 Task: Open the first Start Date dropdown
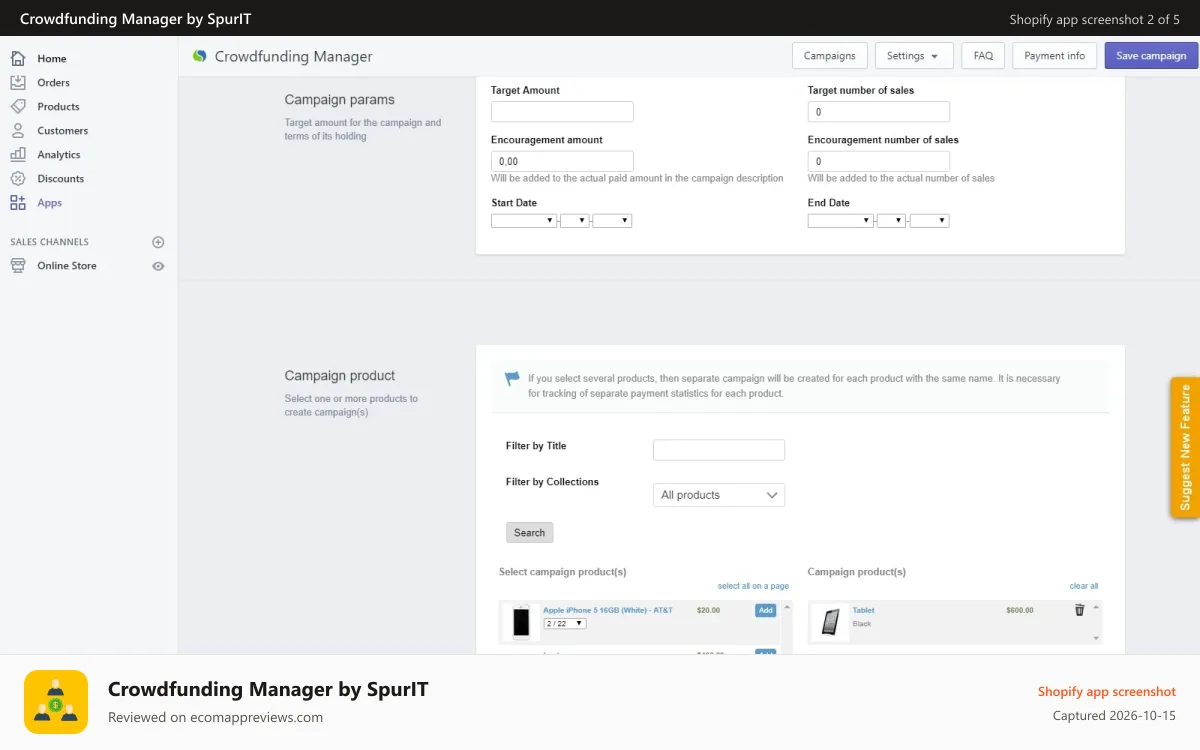pyautogui.click(x=524, y=221)
